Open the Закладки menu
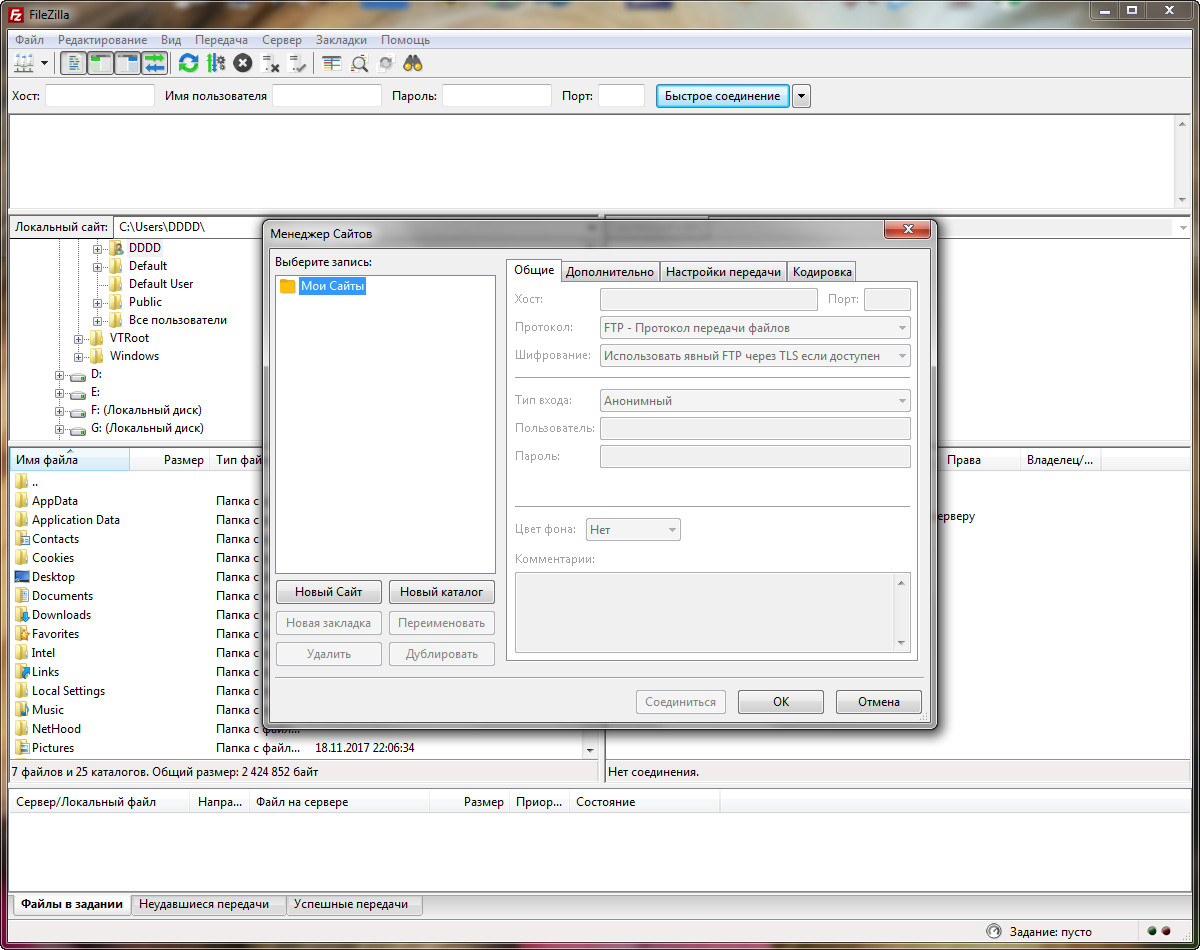Viewport: 1200px width, 950px height. pos(341,40)
